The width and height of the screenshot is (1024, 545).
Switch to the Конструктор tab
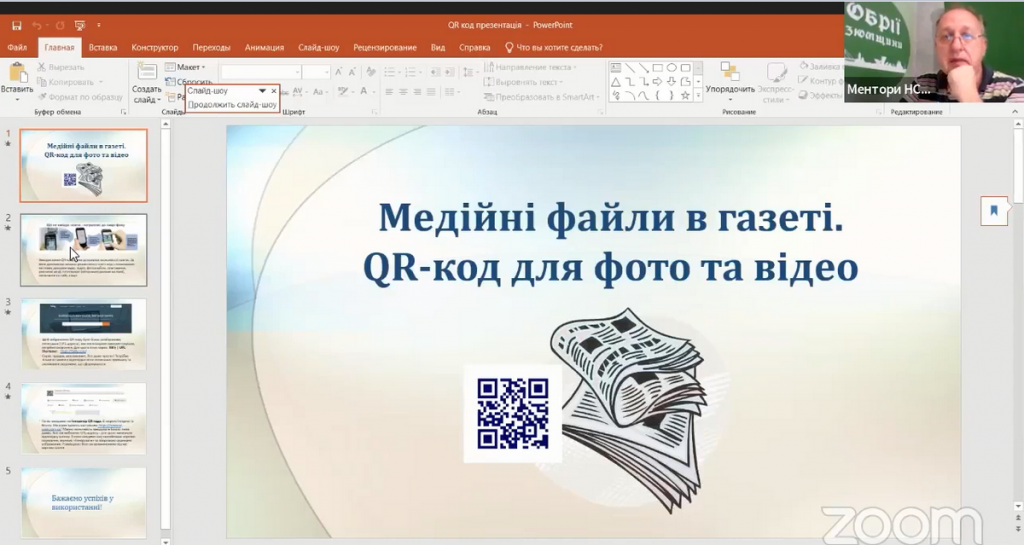(x=155, y=48)
